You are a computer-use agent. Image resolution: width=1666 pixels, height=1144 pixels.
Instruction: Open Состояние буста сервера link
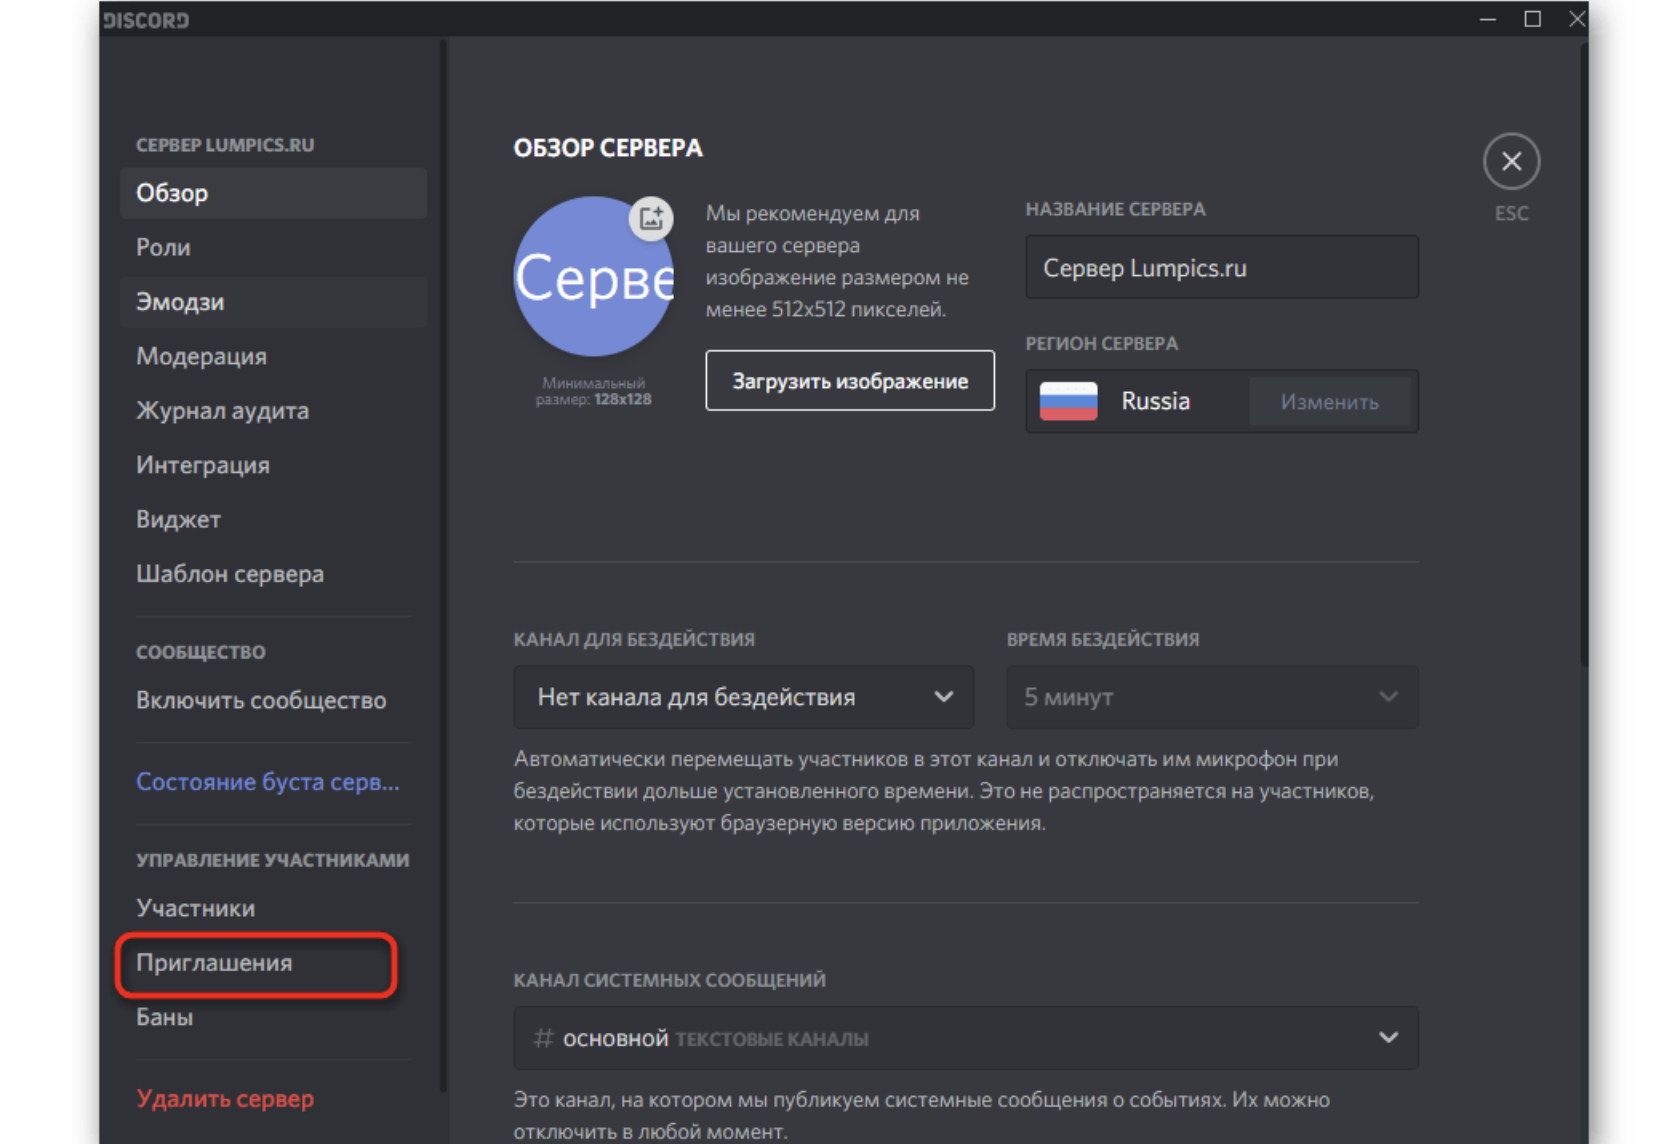tap(268, 782)
